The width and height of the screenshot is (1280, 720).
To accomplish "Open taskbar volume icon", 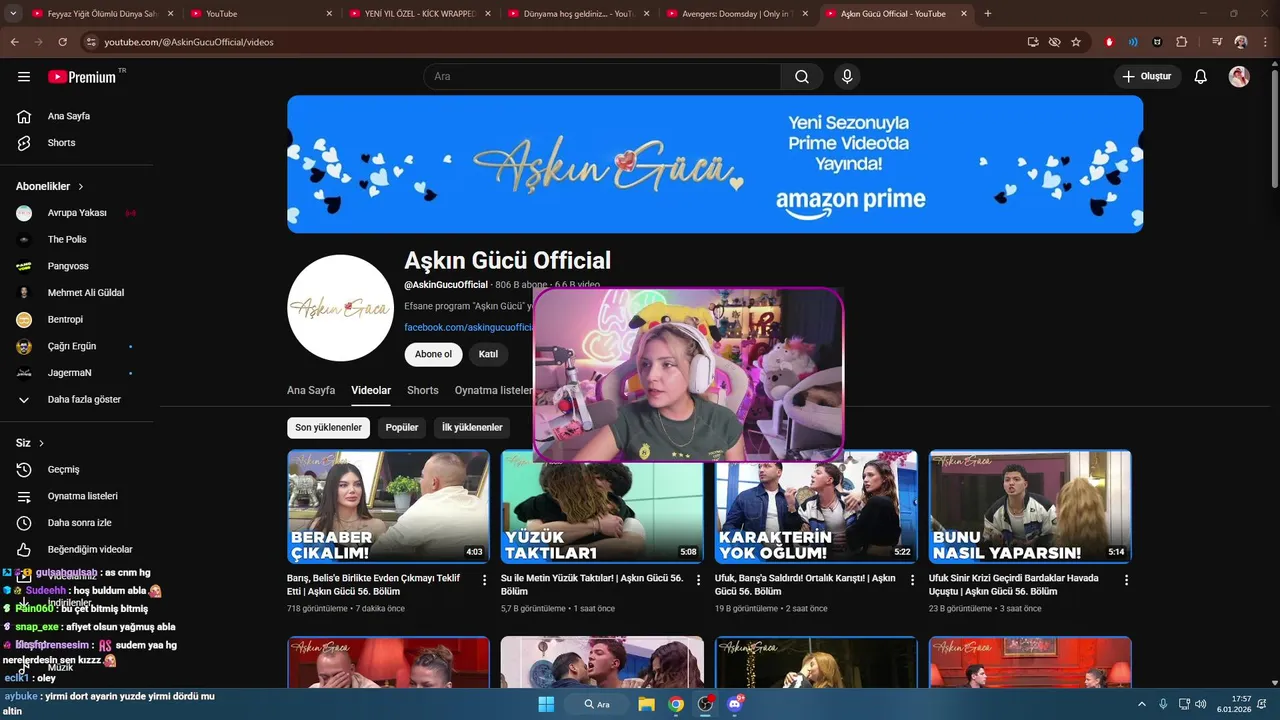I will (1201, 704).
